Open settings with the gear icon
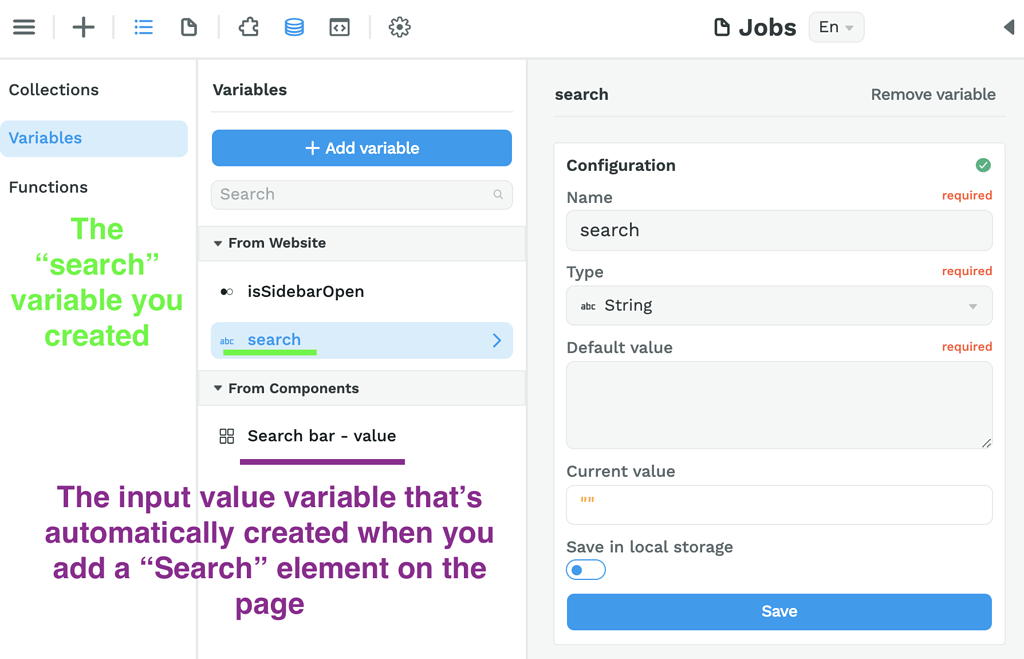The image size is (1024, 659). tap(399, 27)
